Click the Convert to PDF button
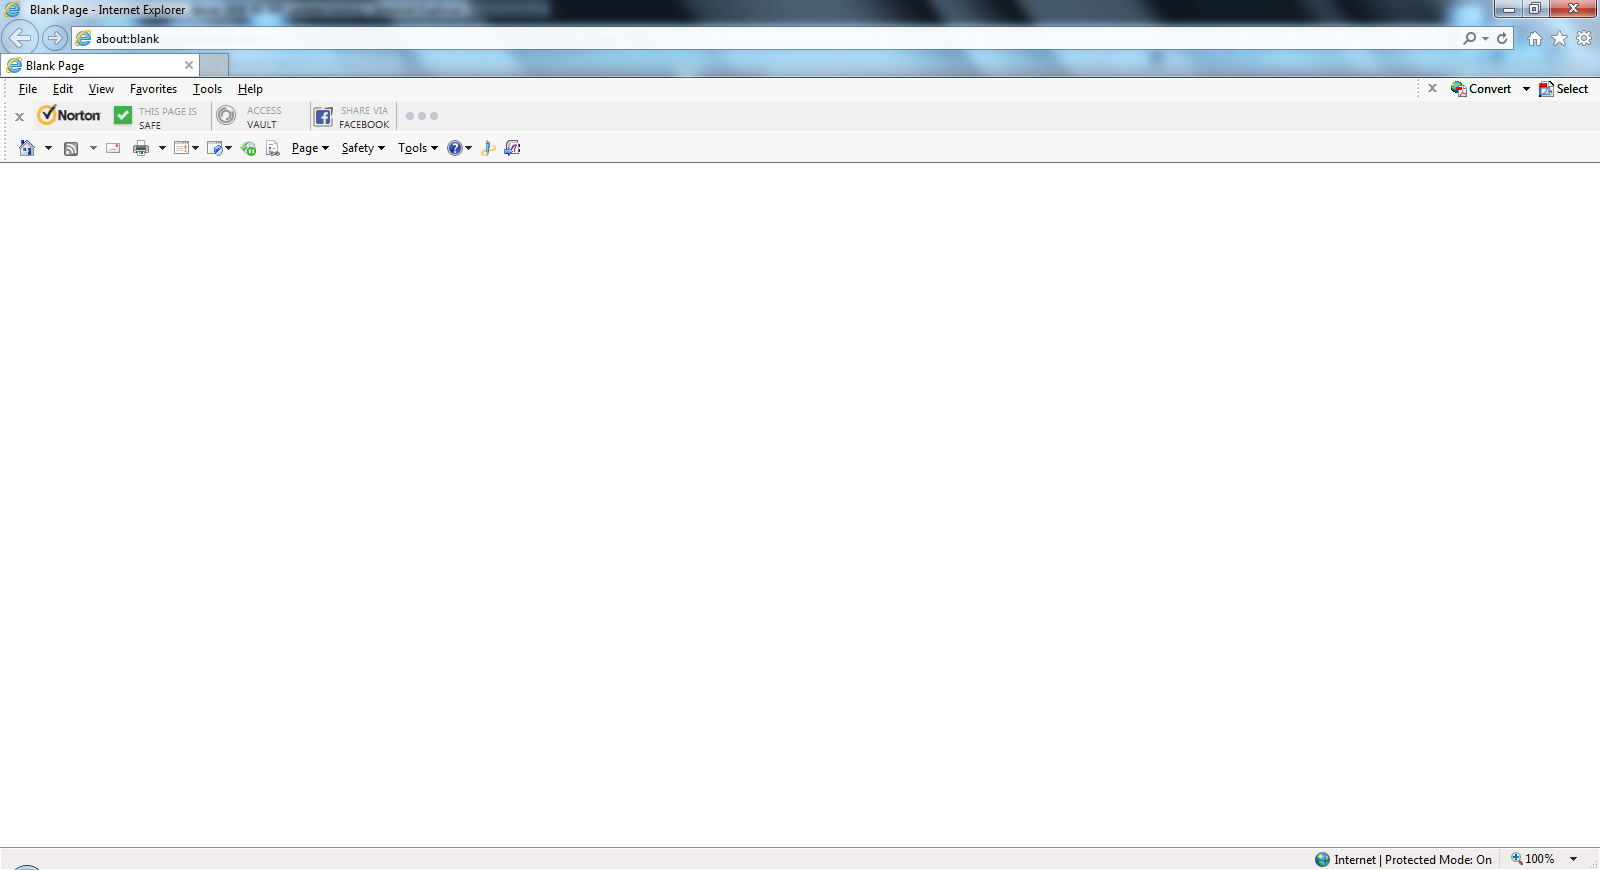The image size is (1600, 870). 1481,89
